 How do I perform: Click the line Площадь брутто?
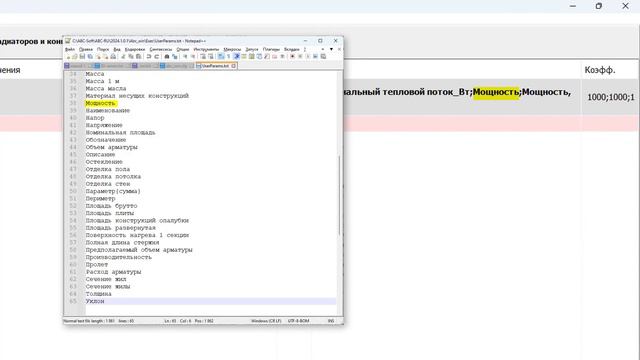tap(111, 206)
